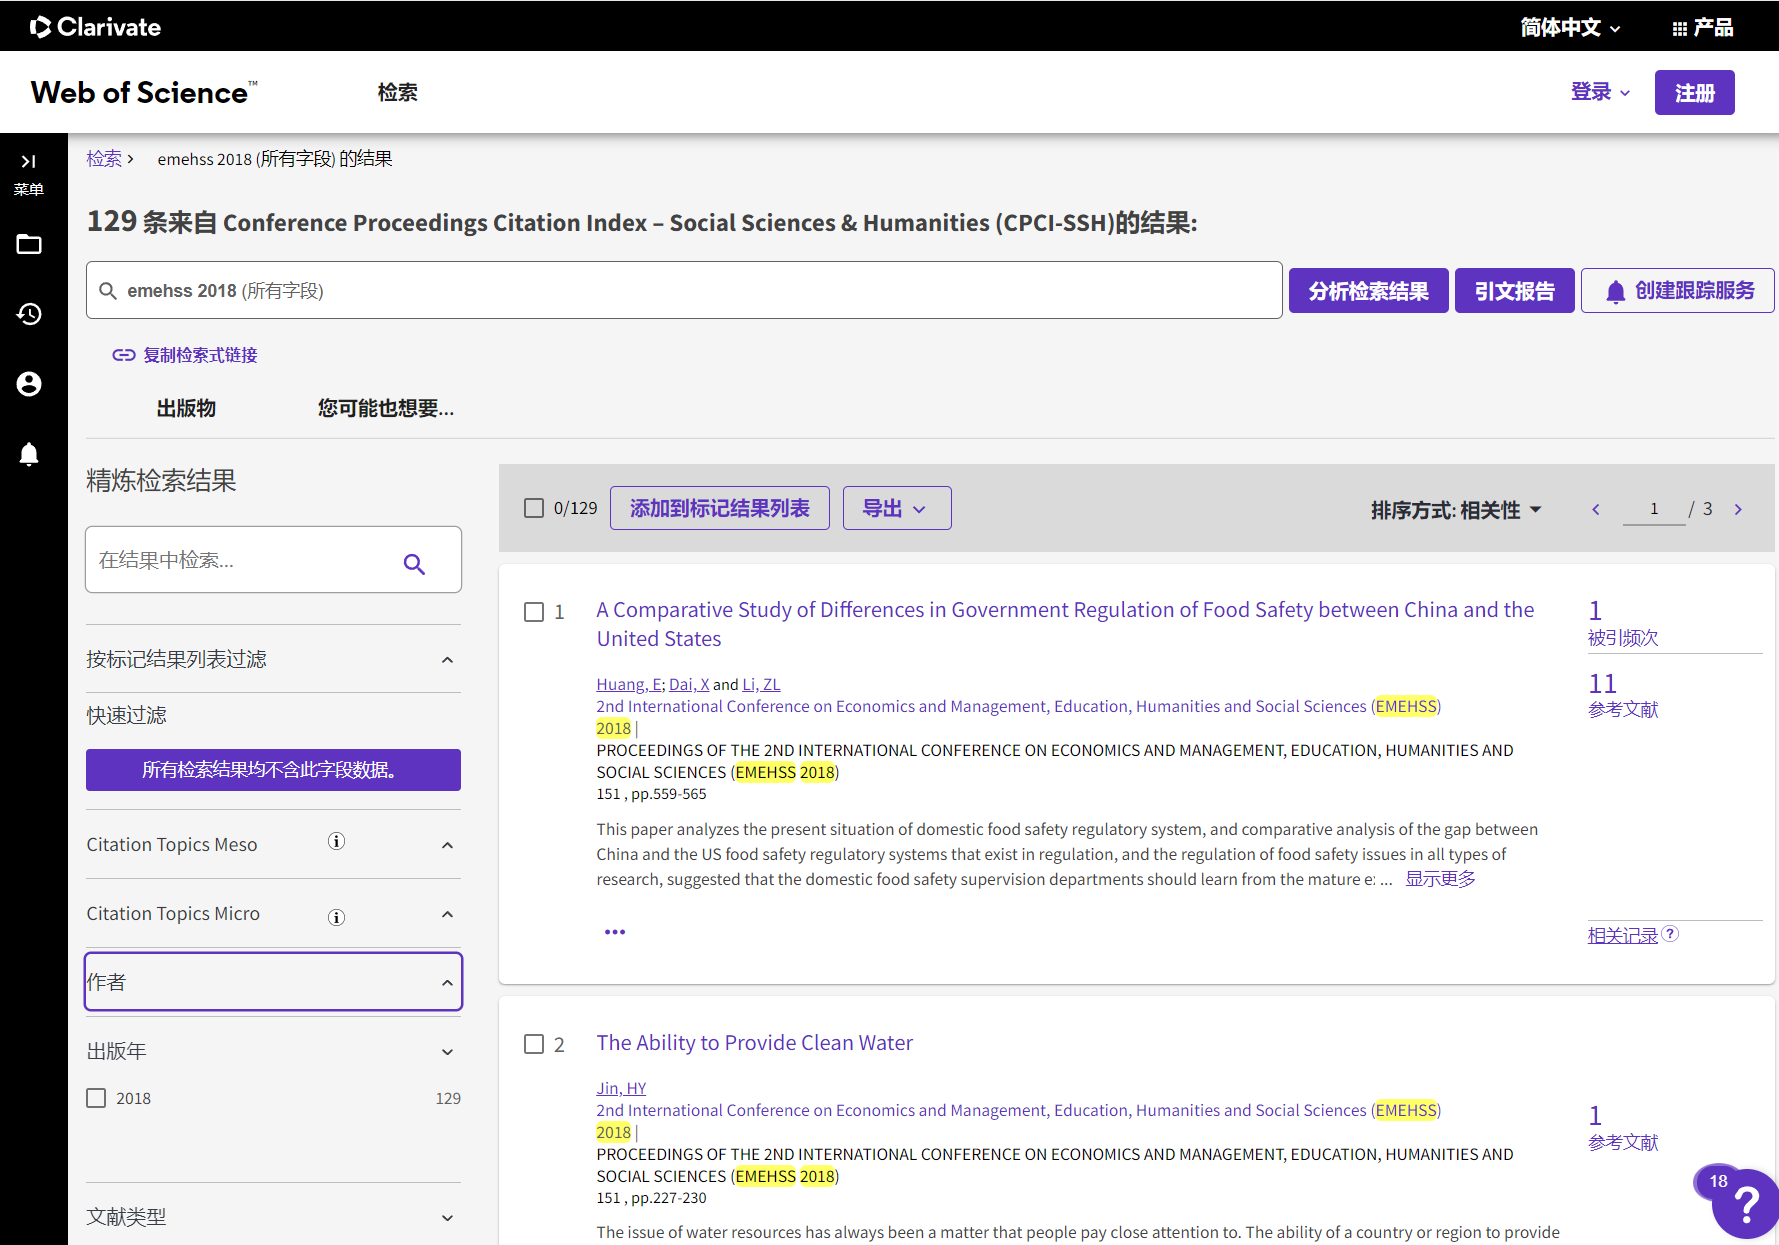The height and width of the screenshot is (1245, 1779).
Task: Focus the emehss 2018 search query field
Action: [684, 291]
